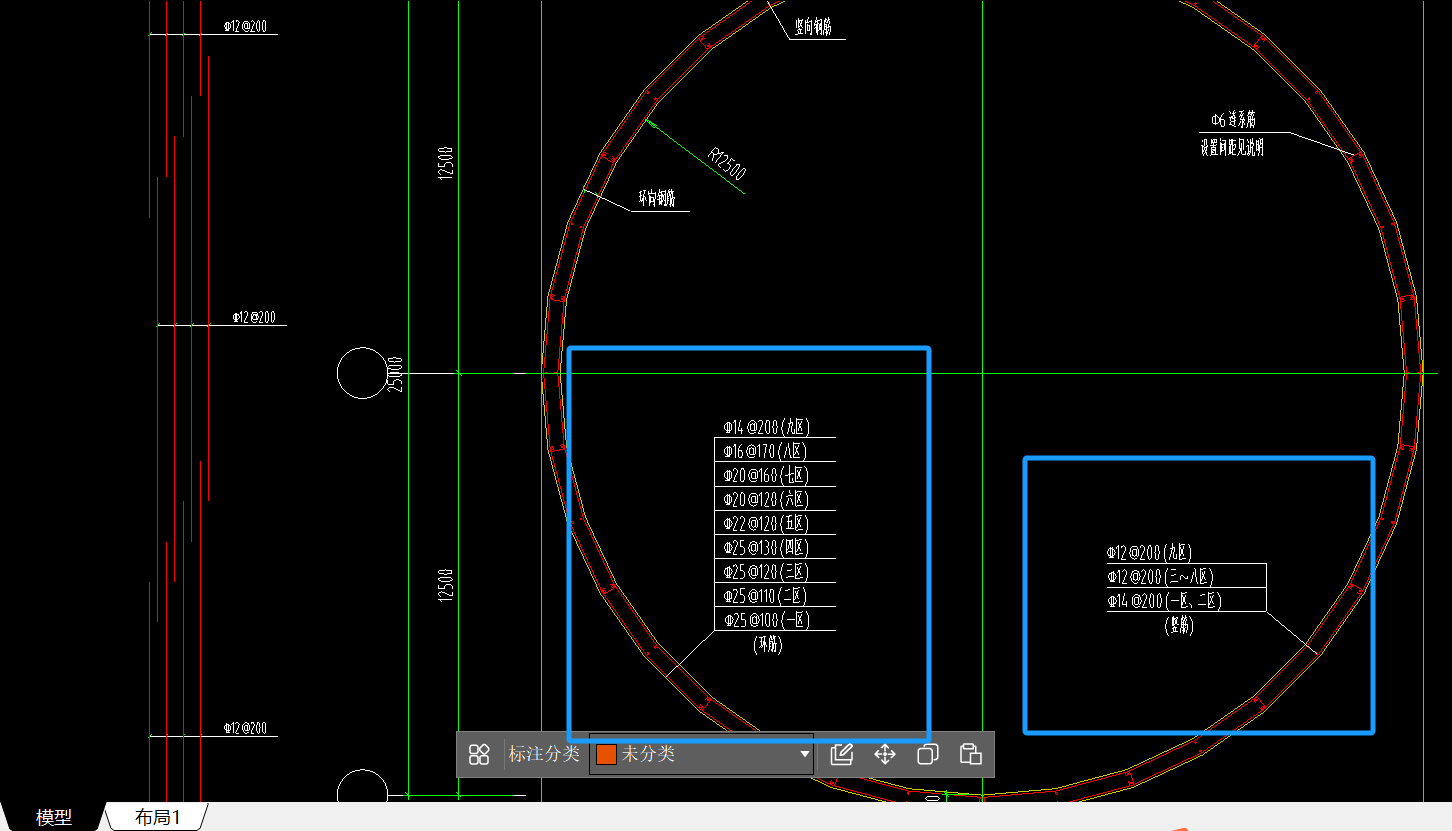Click the 环向钢筋 leader label

point(657,199)
